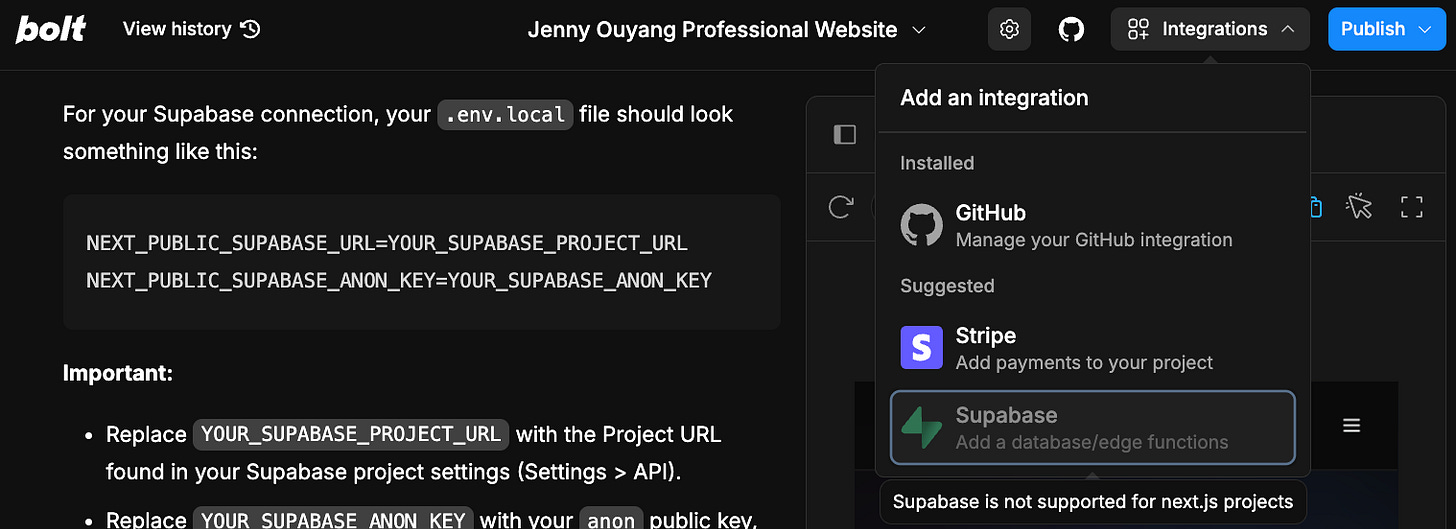The height and width of the screenshot is (529, 1456).
Task: Click YOUR_SUPABASE_PROJECT_URL code chip in bullet
Action: 351,434
